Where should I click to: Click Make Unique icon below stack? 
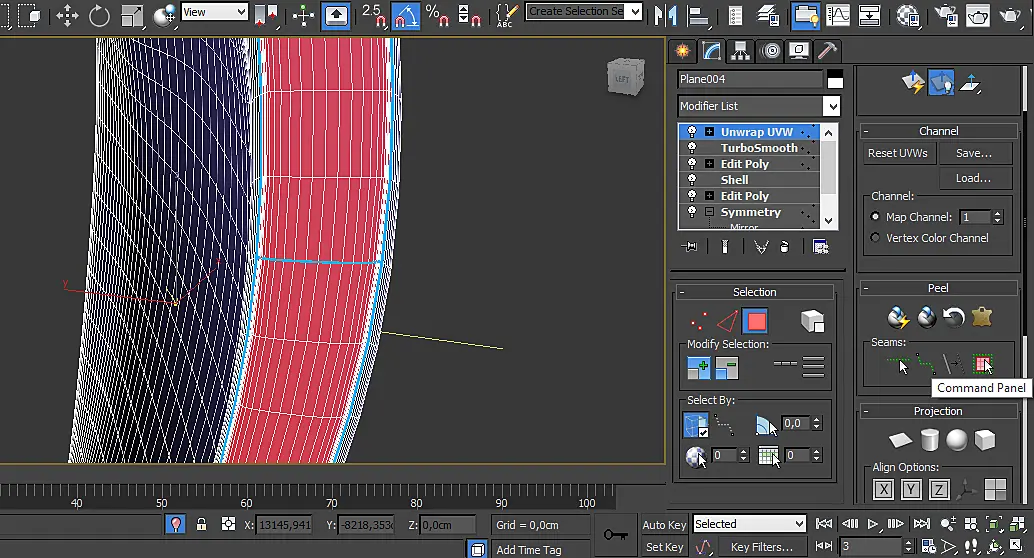[761, 247]
